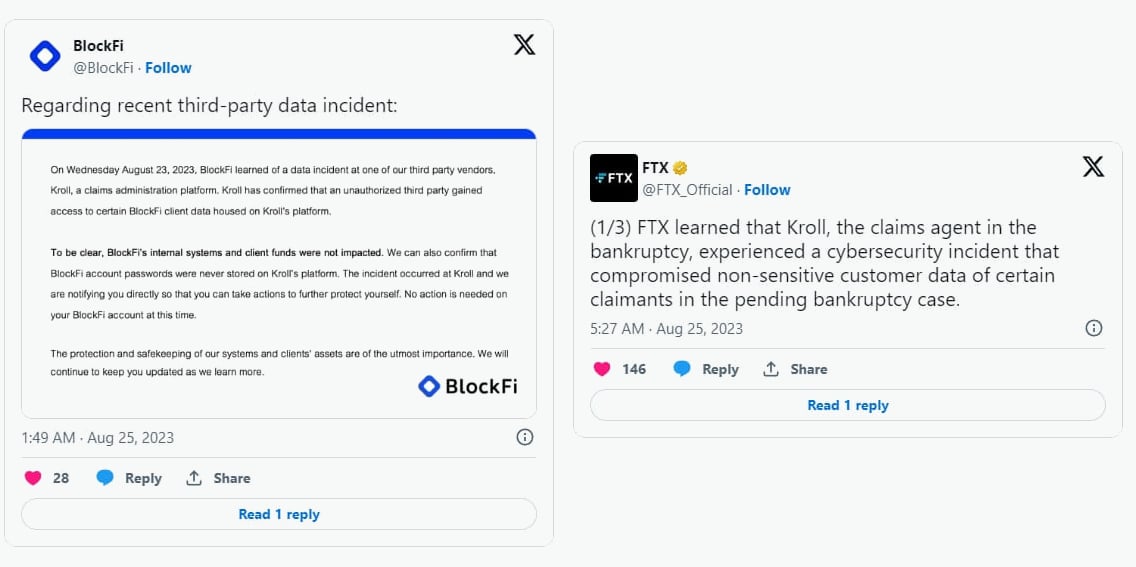Click the info icon on FTX tweet
This screenshot has height=567, width=1136.
point(1094,328)
